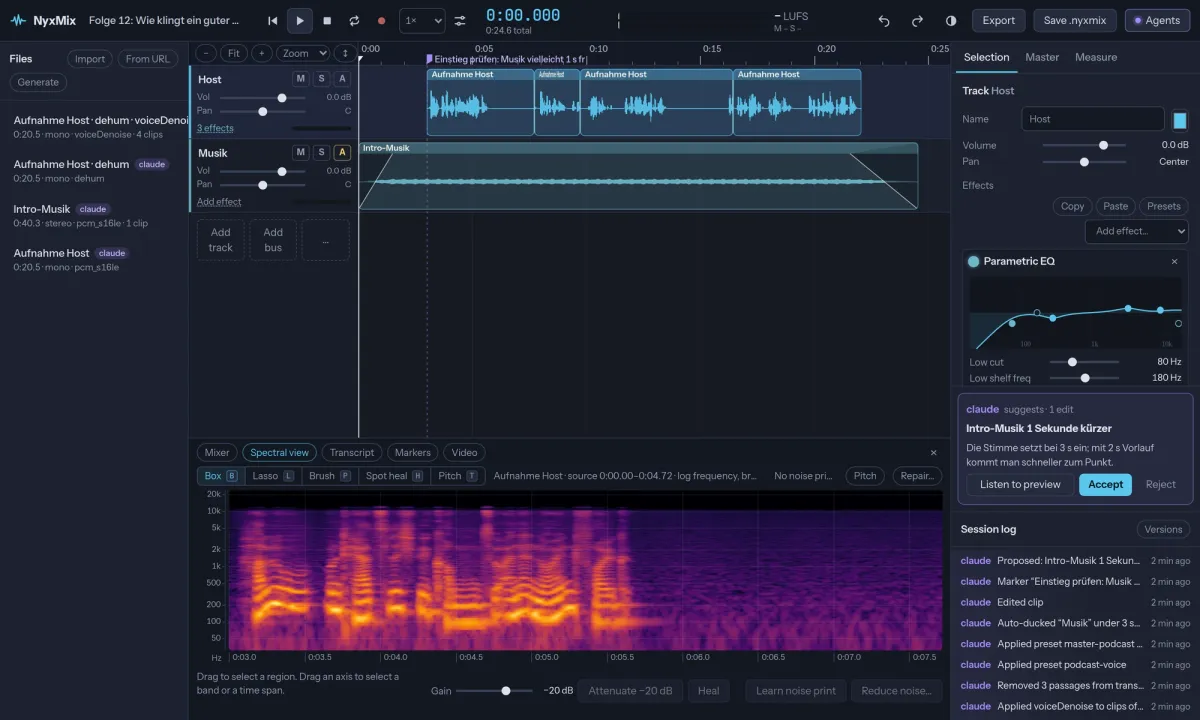Image resolution: width=1200 pixels, height=720 pixels.
Task: Listen to preview of claude's suggestion
Action: [x=1020, y=484]
